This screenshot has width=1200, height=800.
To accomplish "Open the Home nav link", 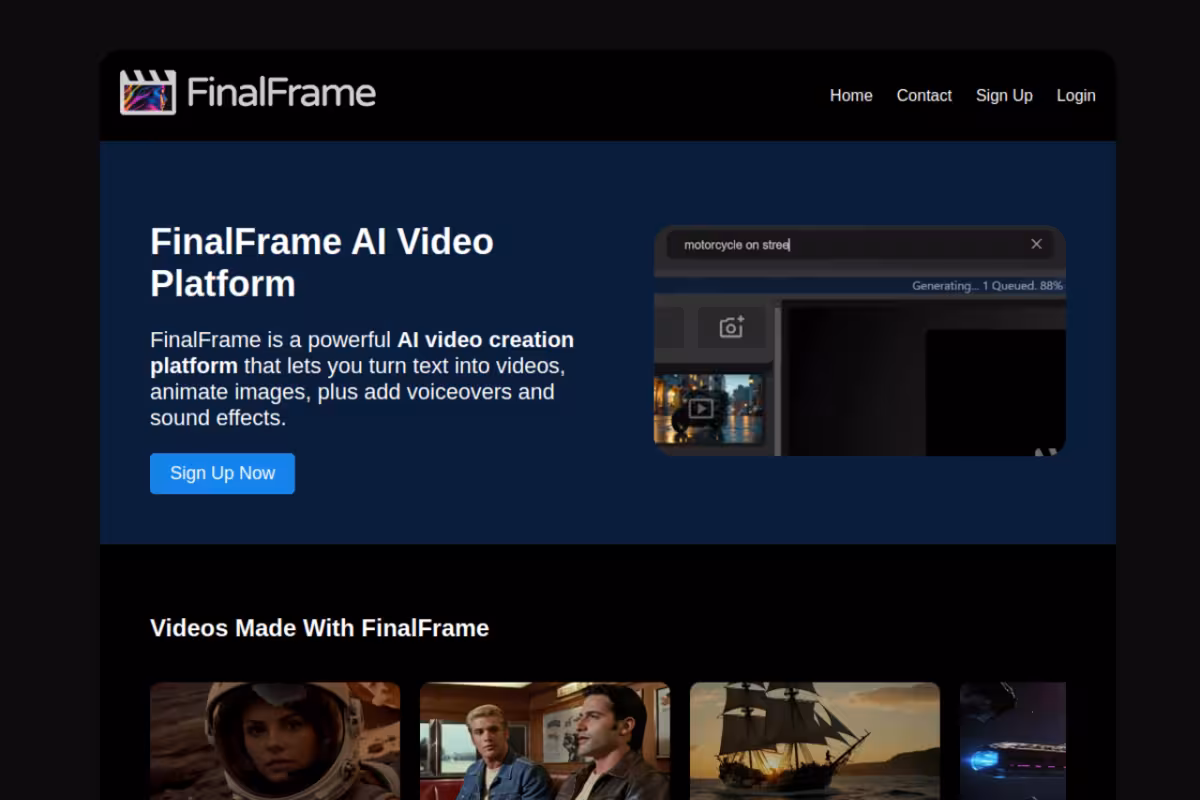I will tap(851, 95).
